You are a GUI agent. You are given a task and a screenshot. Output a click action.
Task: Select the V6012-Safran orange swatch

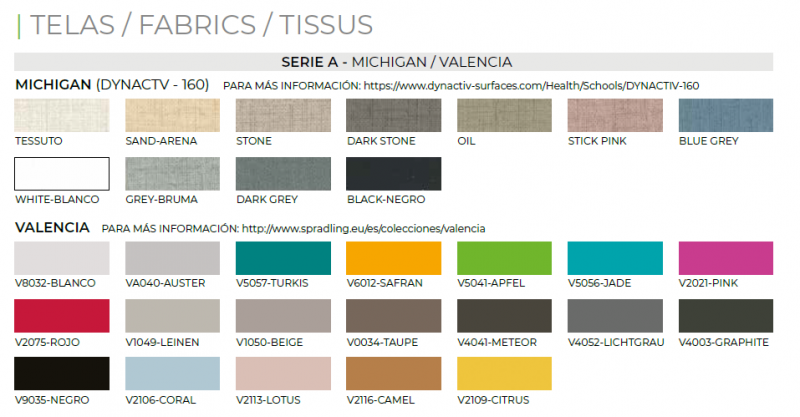393,258
